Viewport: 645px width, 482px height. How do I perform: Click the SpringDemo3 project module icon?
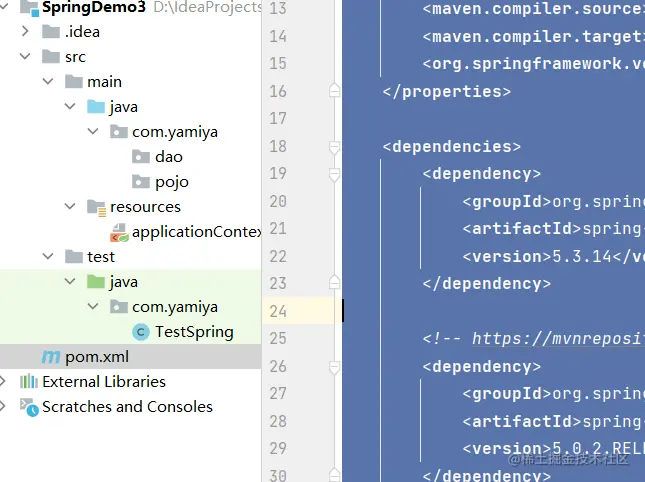click(29, 7)
